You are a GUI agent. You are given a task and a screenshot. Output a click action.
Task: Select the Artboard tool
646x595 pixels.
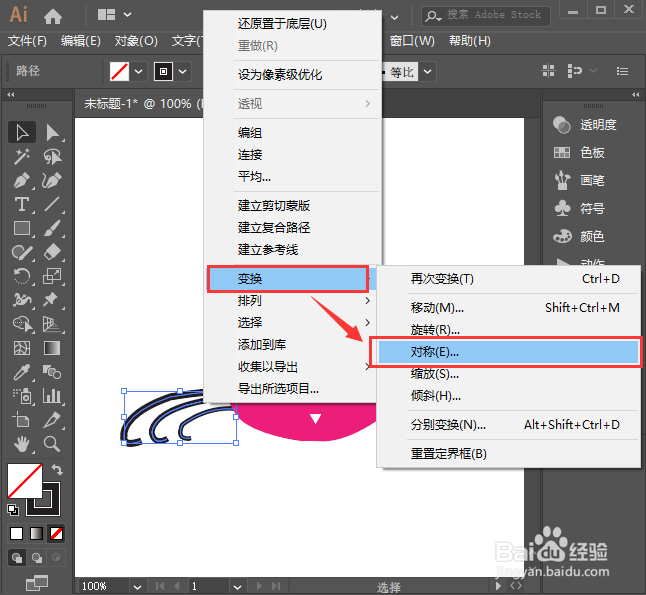[22, 420]
